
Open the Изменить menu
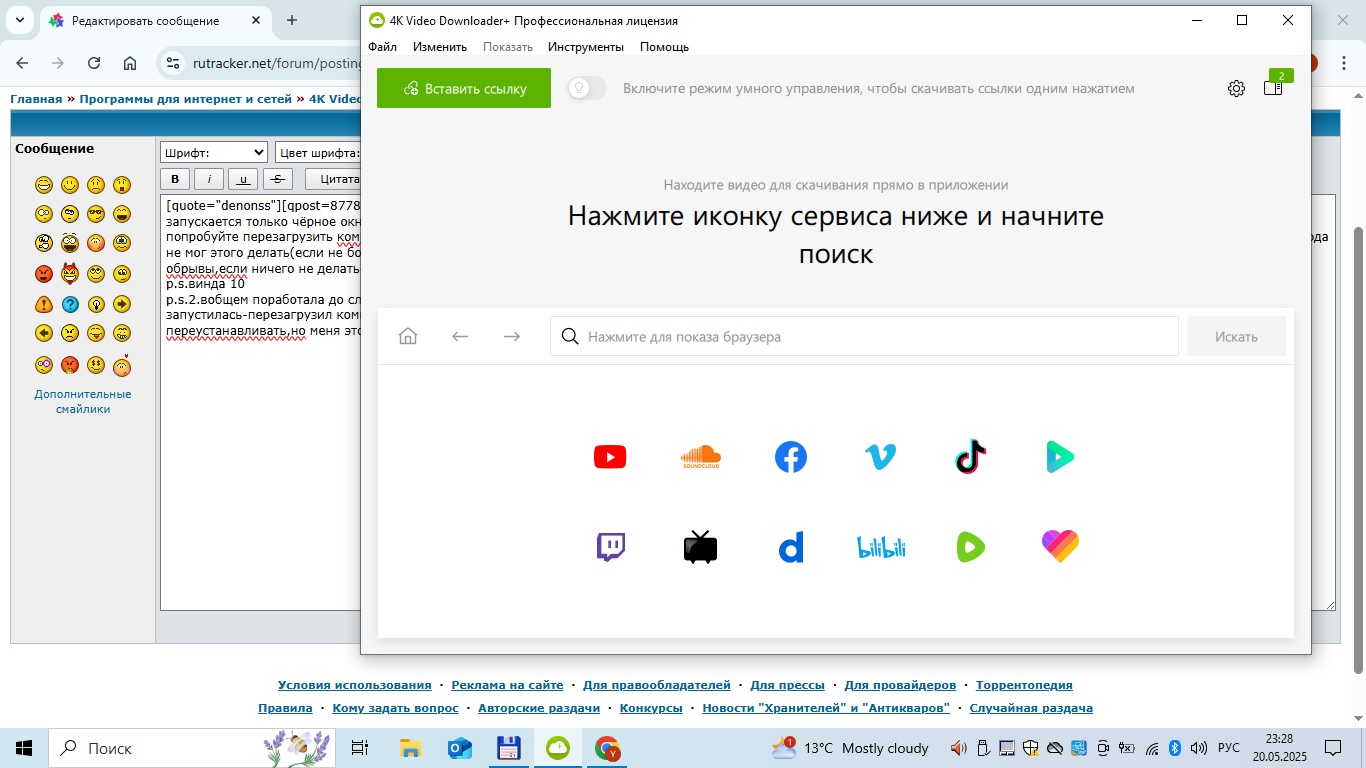pyautogui.click(x=440, y=47)
